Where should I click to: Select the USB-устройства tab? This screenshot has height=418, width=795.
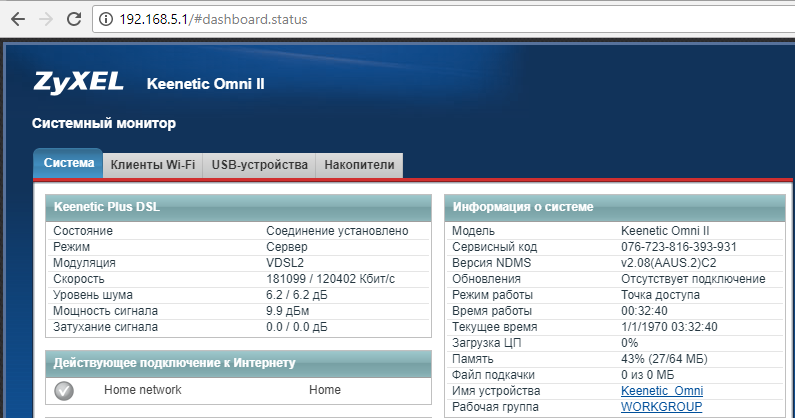(x=259, y=165)
